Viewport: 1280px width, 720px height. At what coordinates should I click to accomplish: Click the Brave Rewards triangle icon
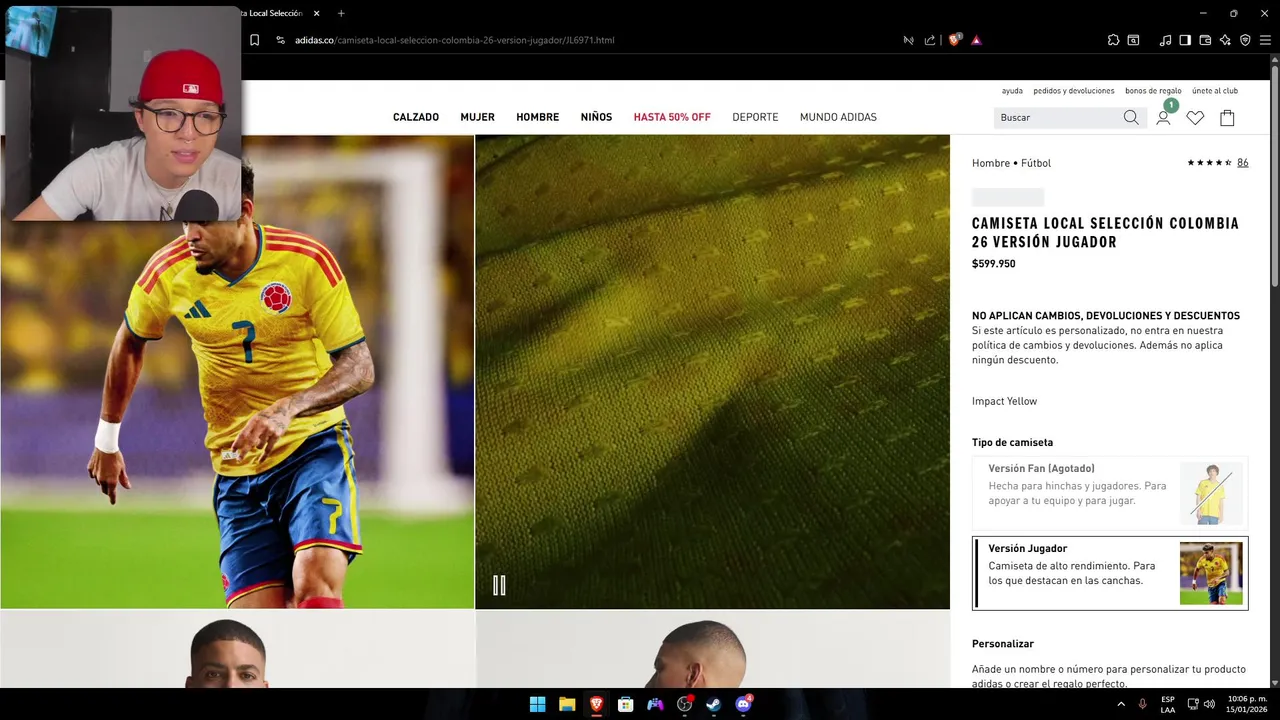click(976, 40)
